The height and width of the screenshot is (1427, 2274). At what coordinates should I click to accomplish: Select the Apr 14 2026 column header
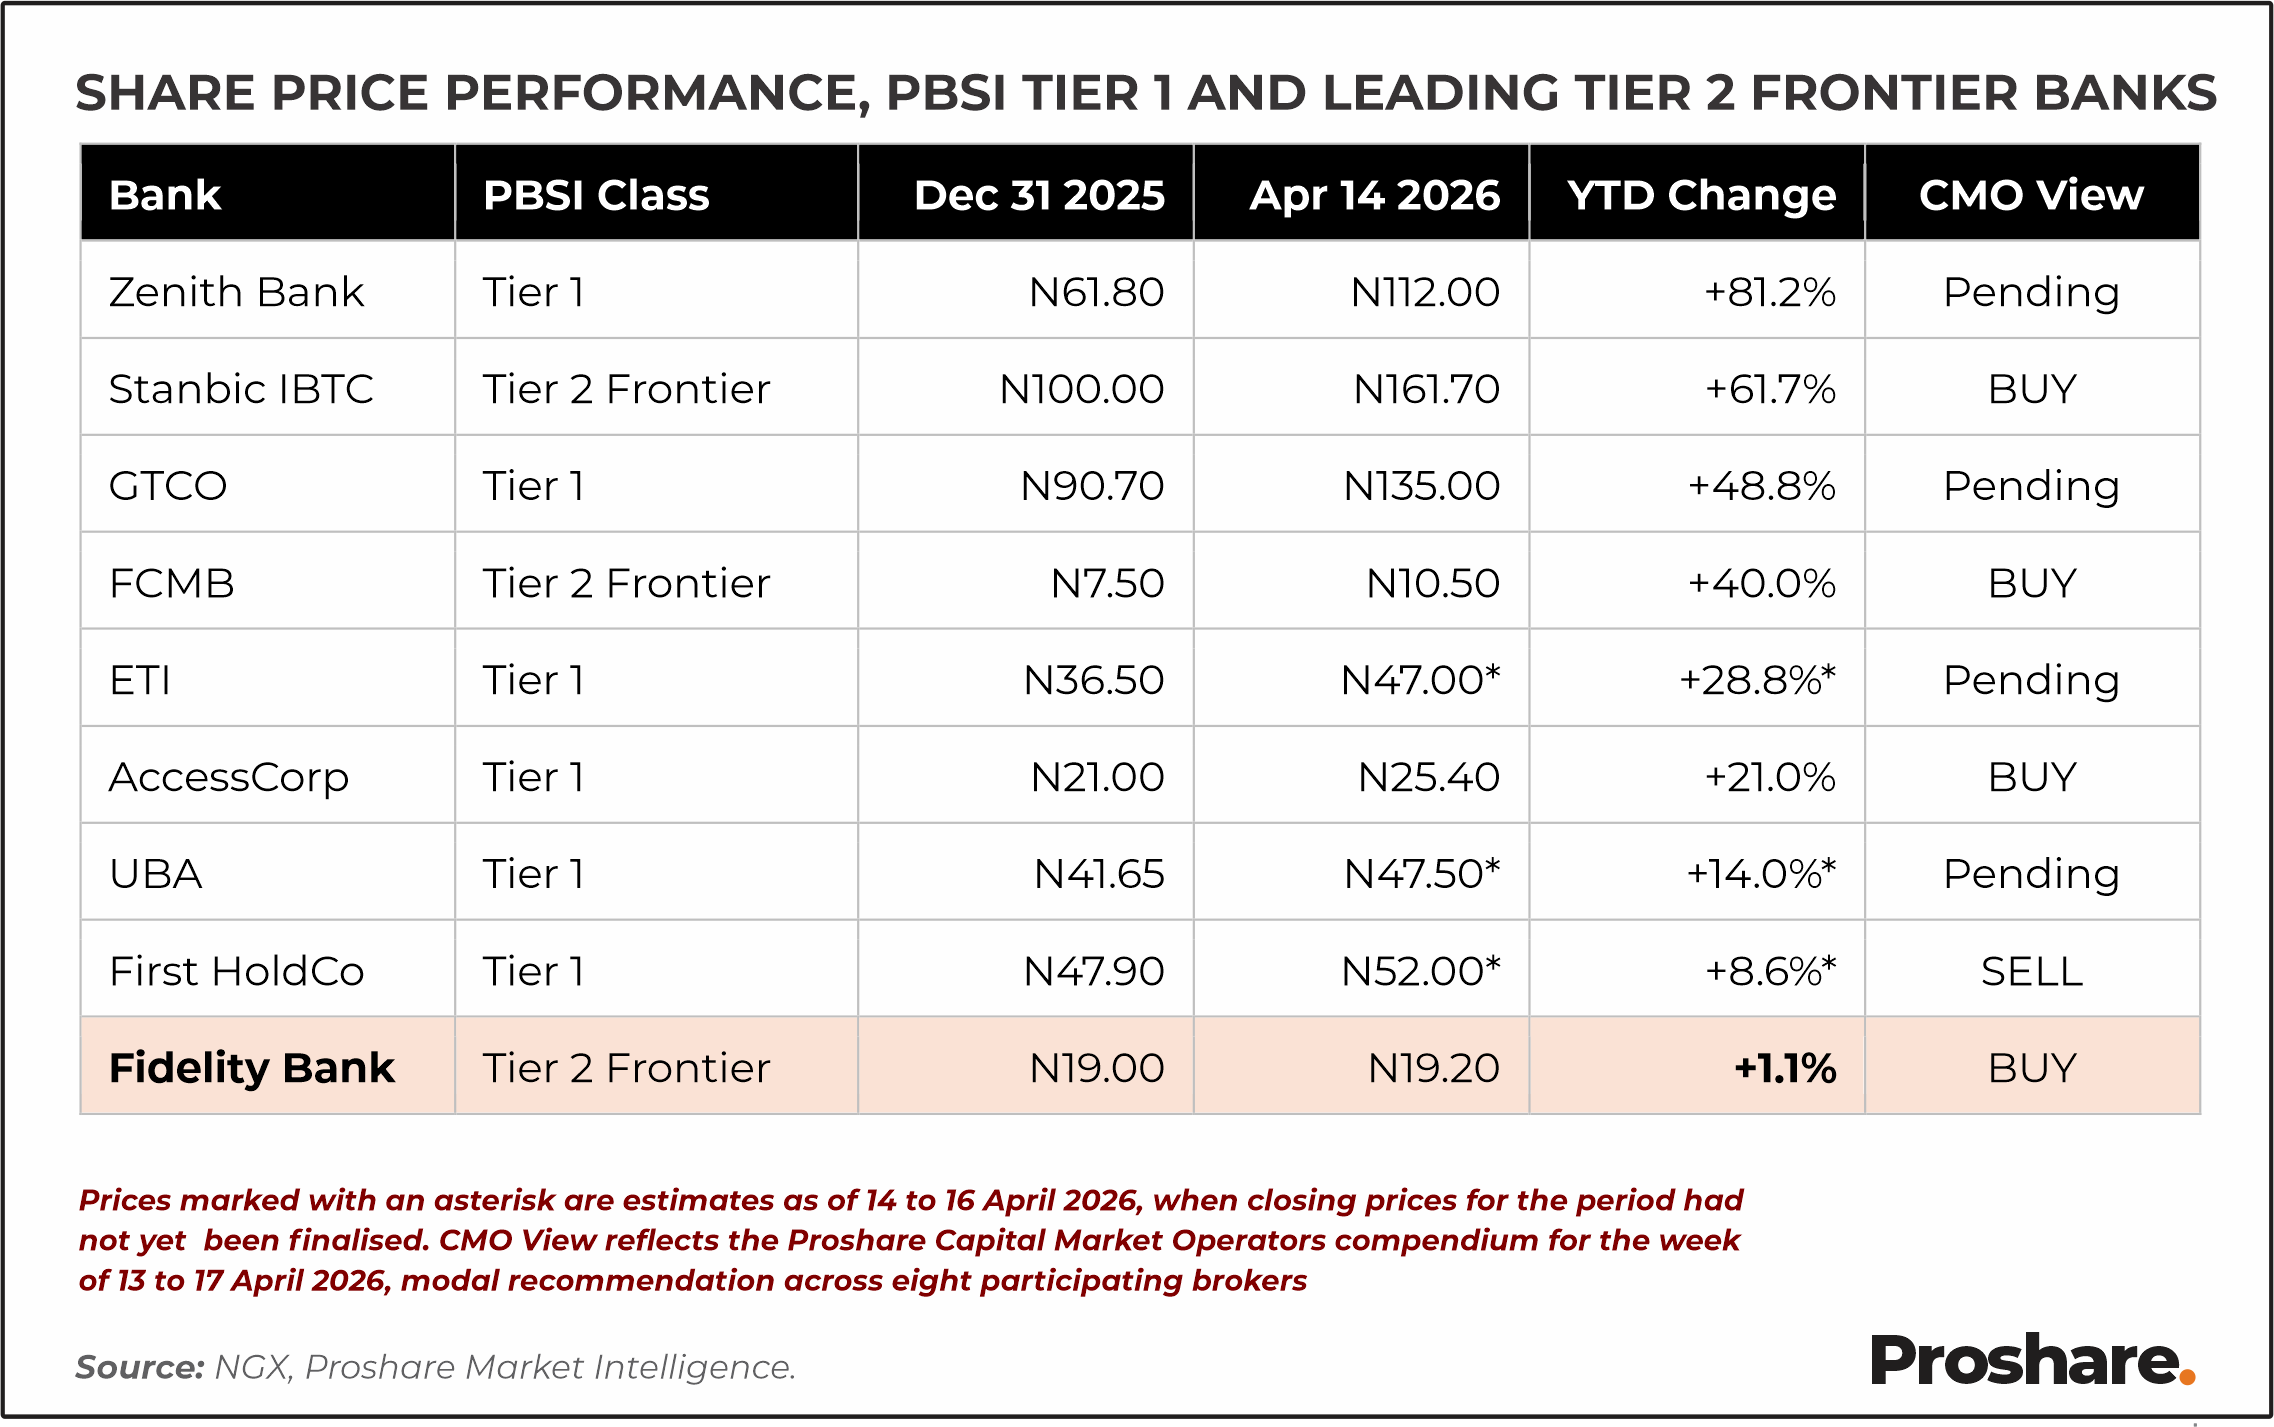(x=1374, y=195)
